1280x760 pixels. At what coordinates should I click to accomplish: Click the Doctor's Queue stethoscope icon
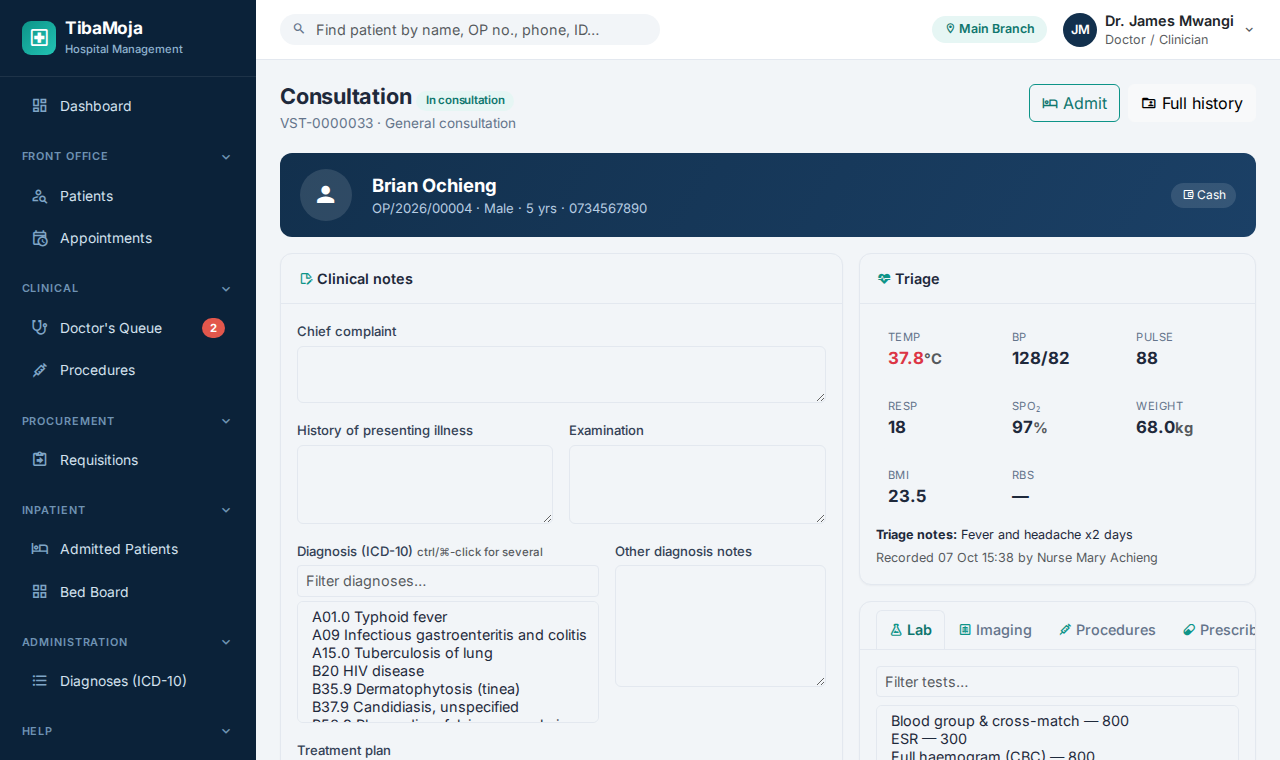(40, 328)
